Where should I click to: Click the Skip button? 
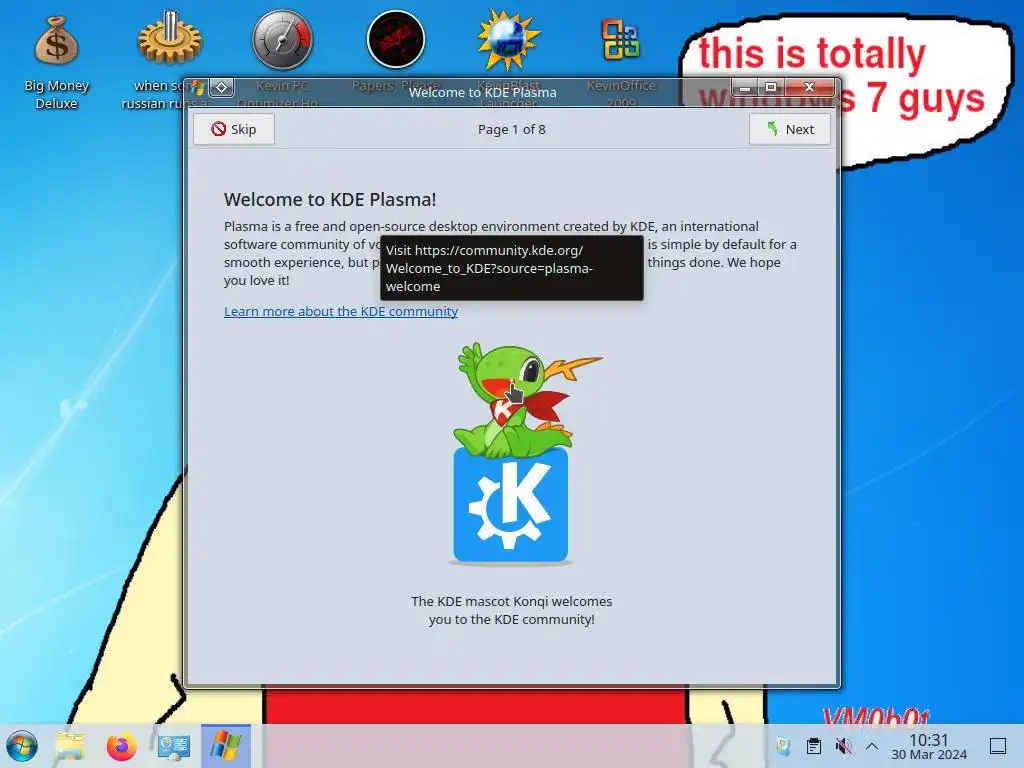pos(234,129)
